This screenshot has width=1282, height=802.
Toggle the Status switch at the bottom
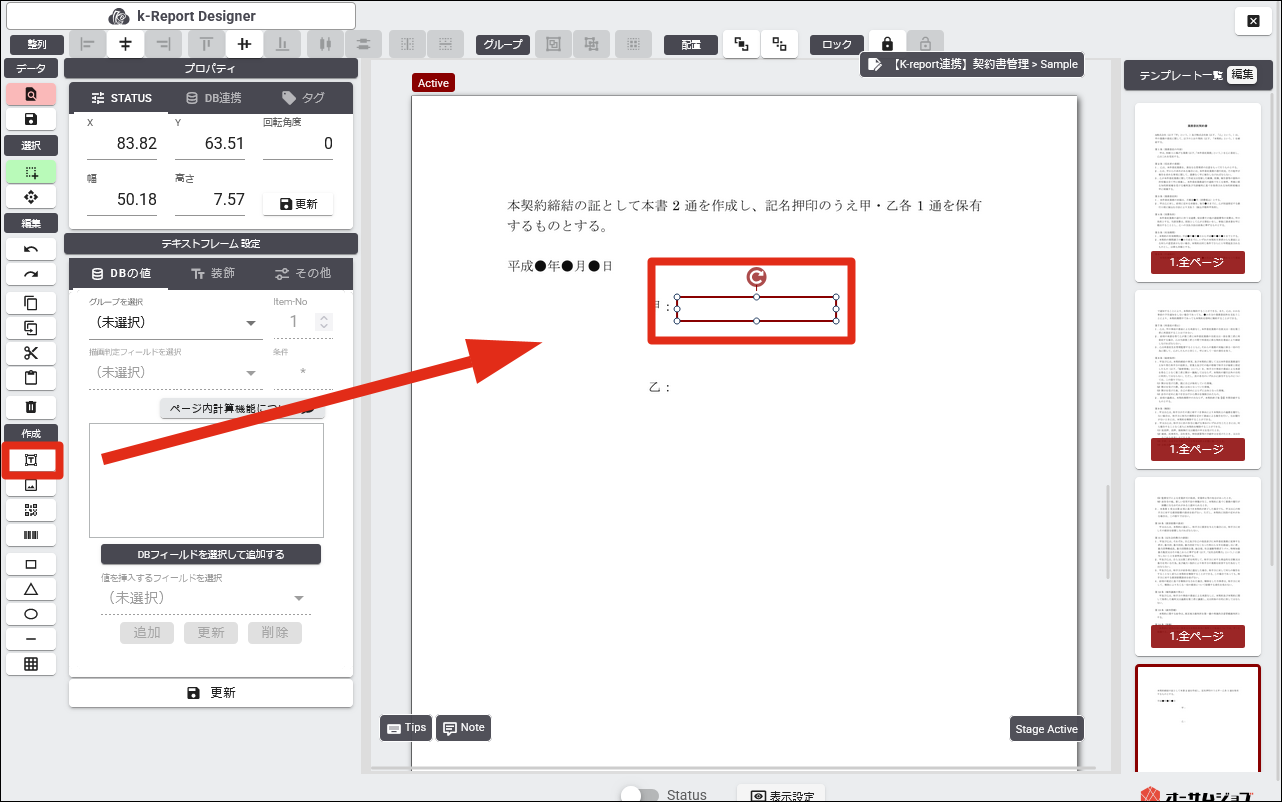coord(640,795)
